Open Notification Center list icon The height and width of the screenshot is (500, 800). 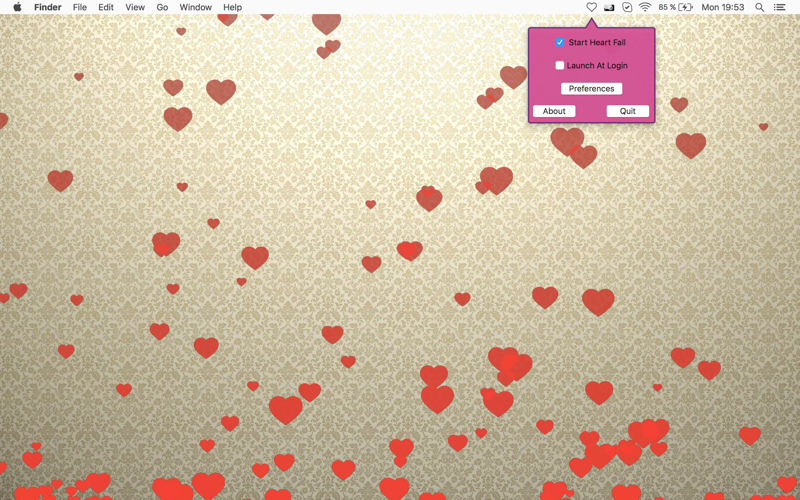point(779,7)
